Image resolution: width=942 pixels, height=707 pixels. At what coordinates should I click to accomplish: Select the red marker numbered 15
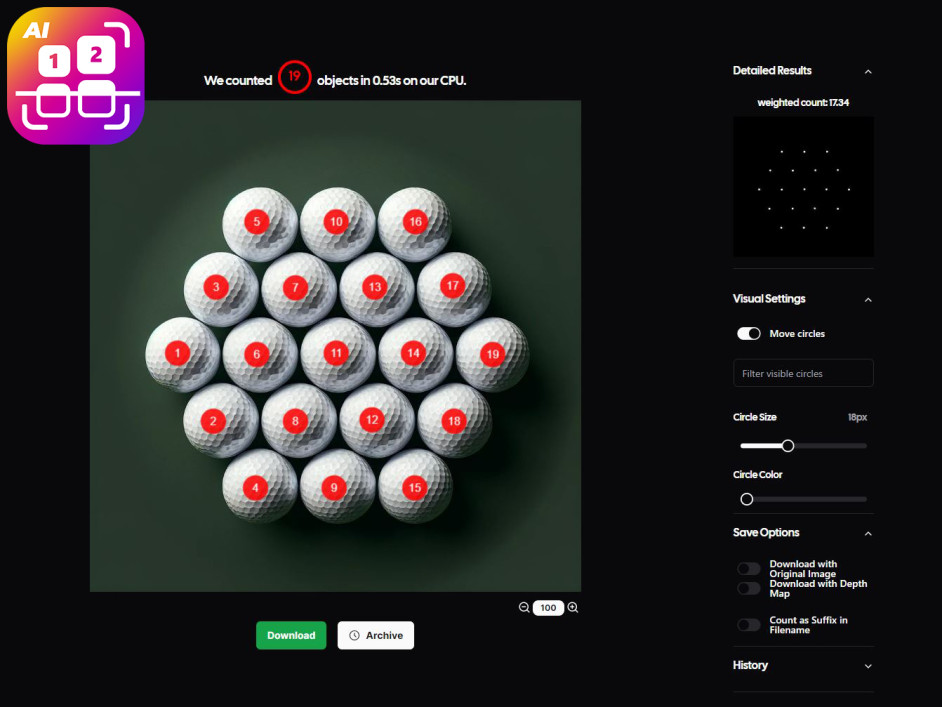pyautogui.click(x=415, y=487)
